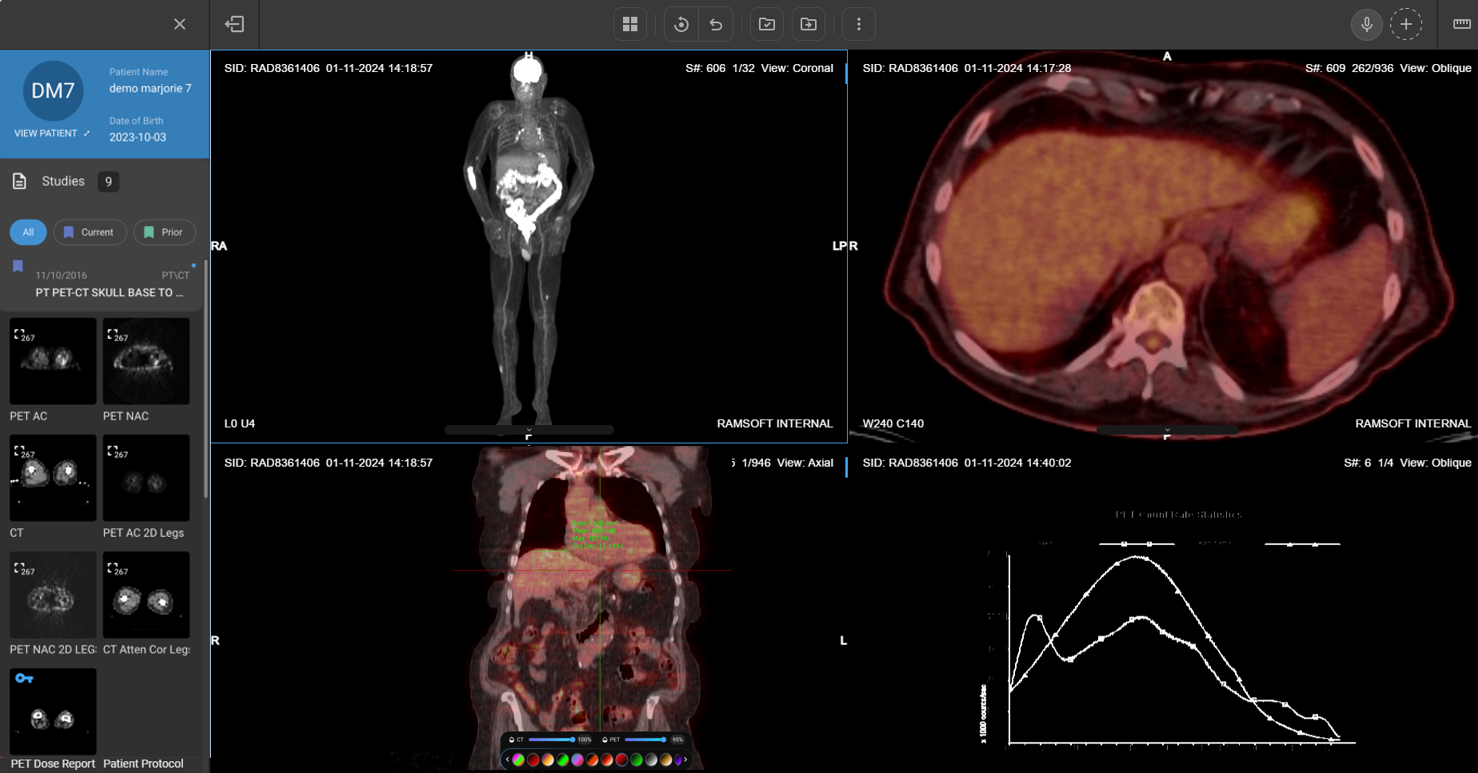The image size is (1478, 773).
Task: Expand the PT PET-CT SKULL BASE study
Action: (108, 292)
